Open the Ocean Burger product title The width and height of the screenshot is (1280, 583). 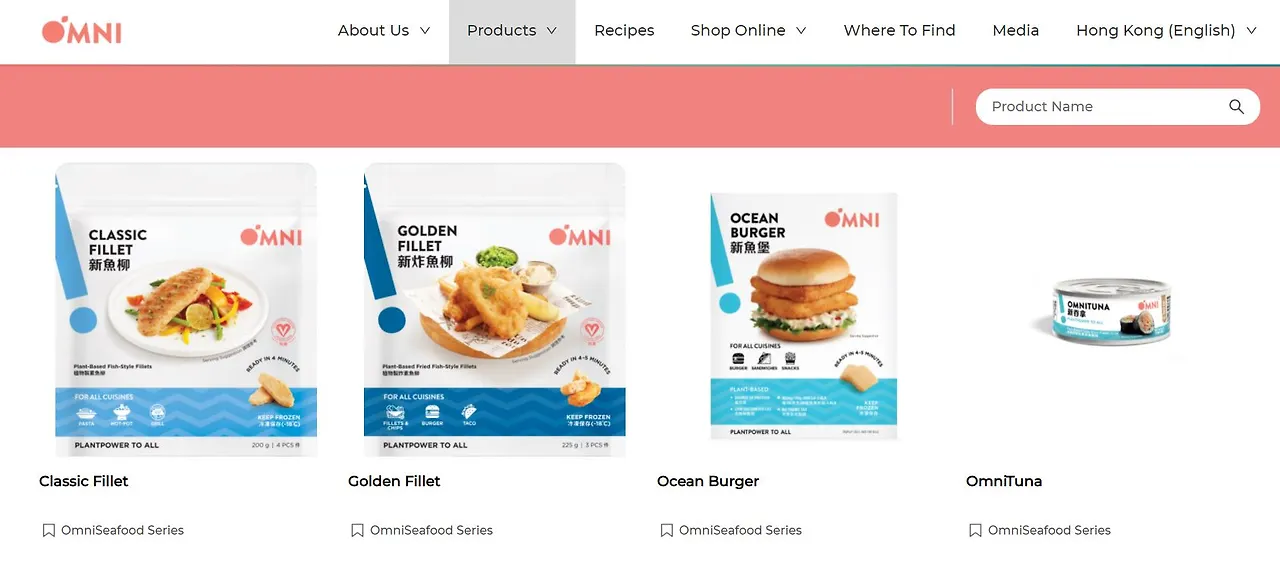click(708, 481)
